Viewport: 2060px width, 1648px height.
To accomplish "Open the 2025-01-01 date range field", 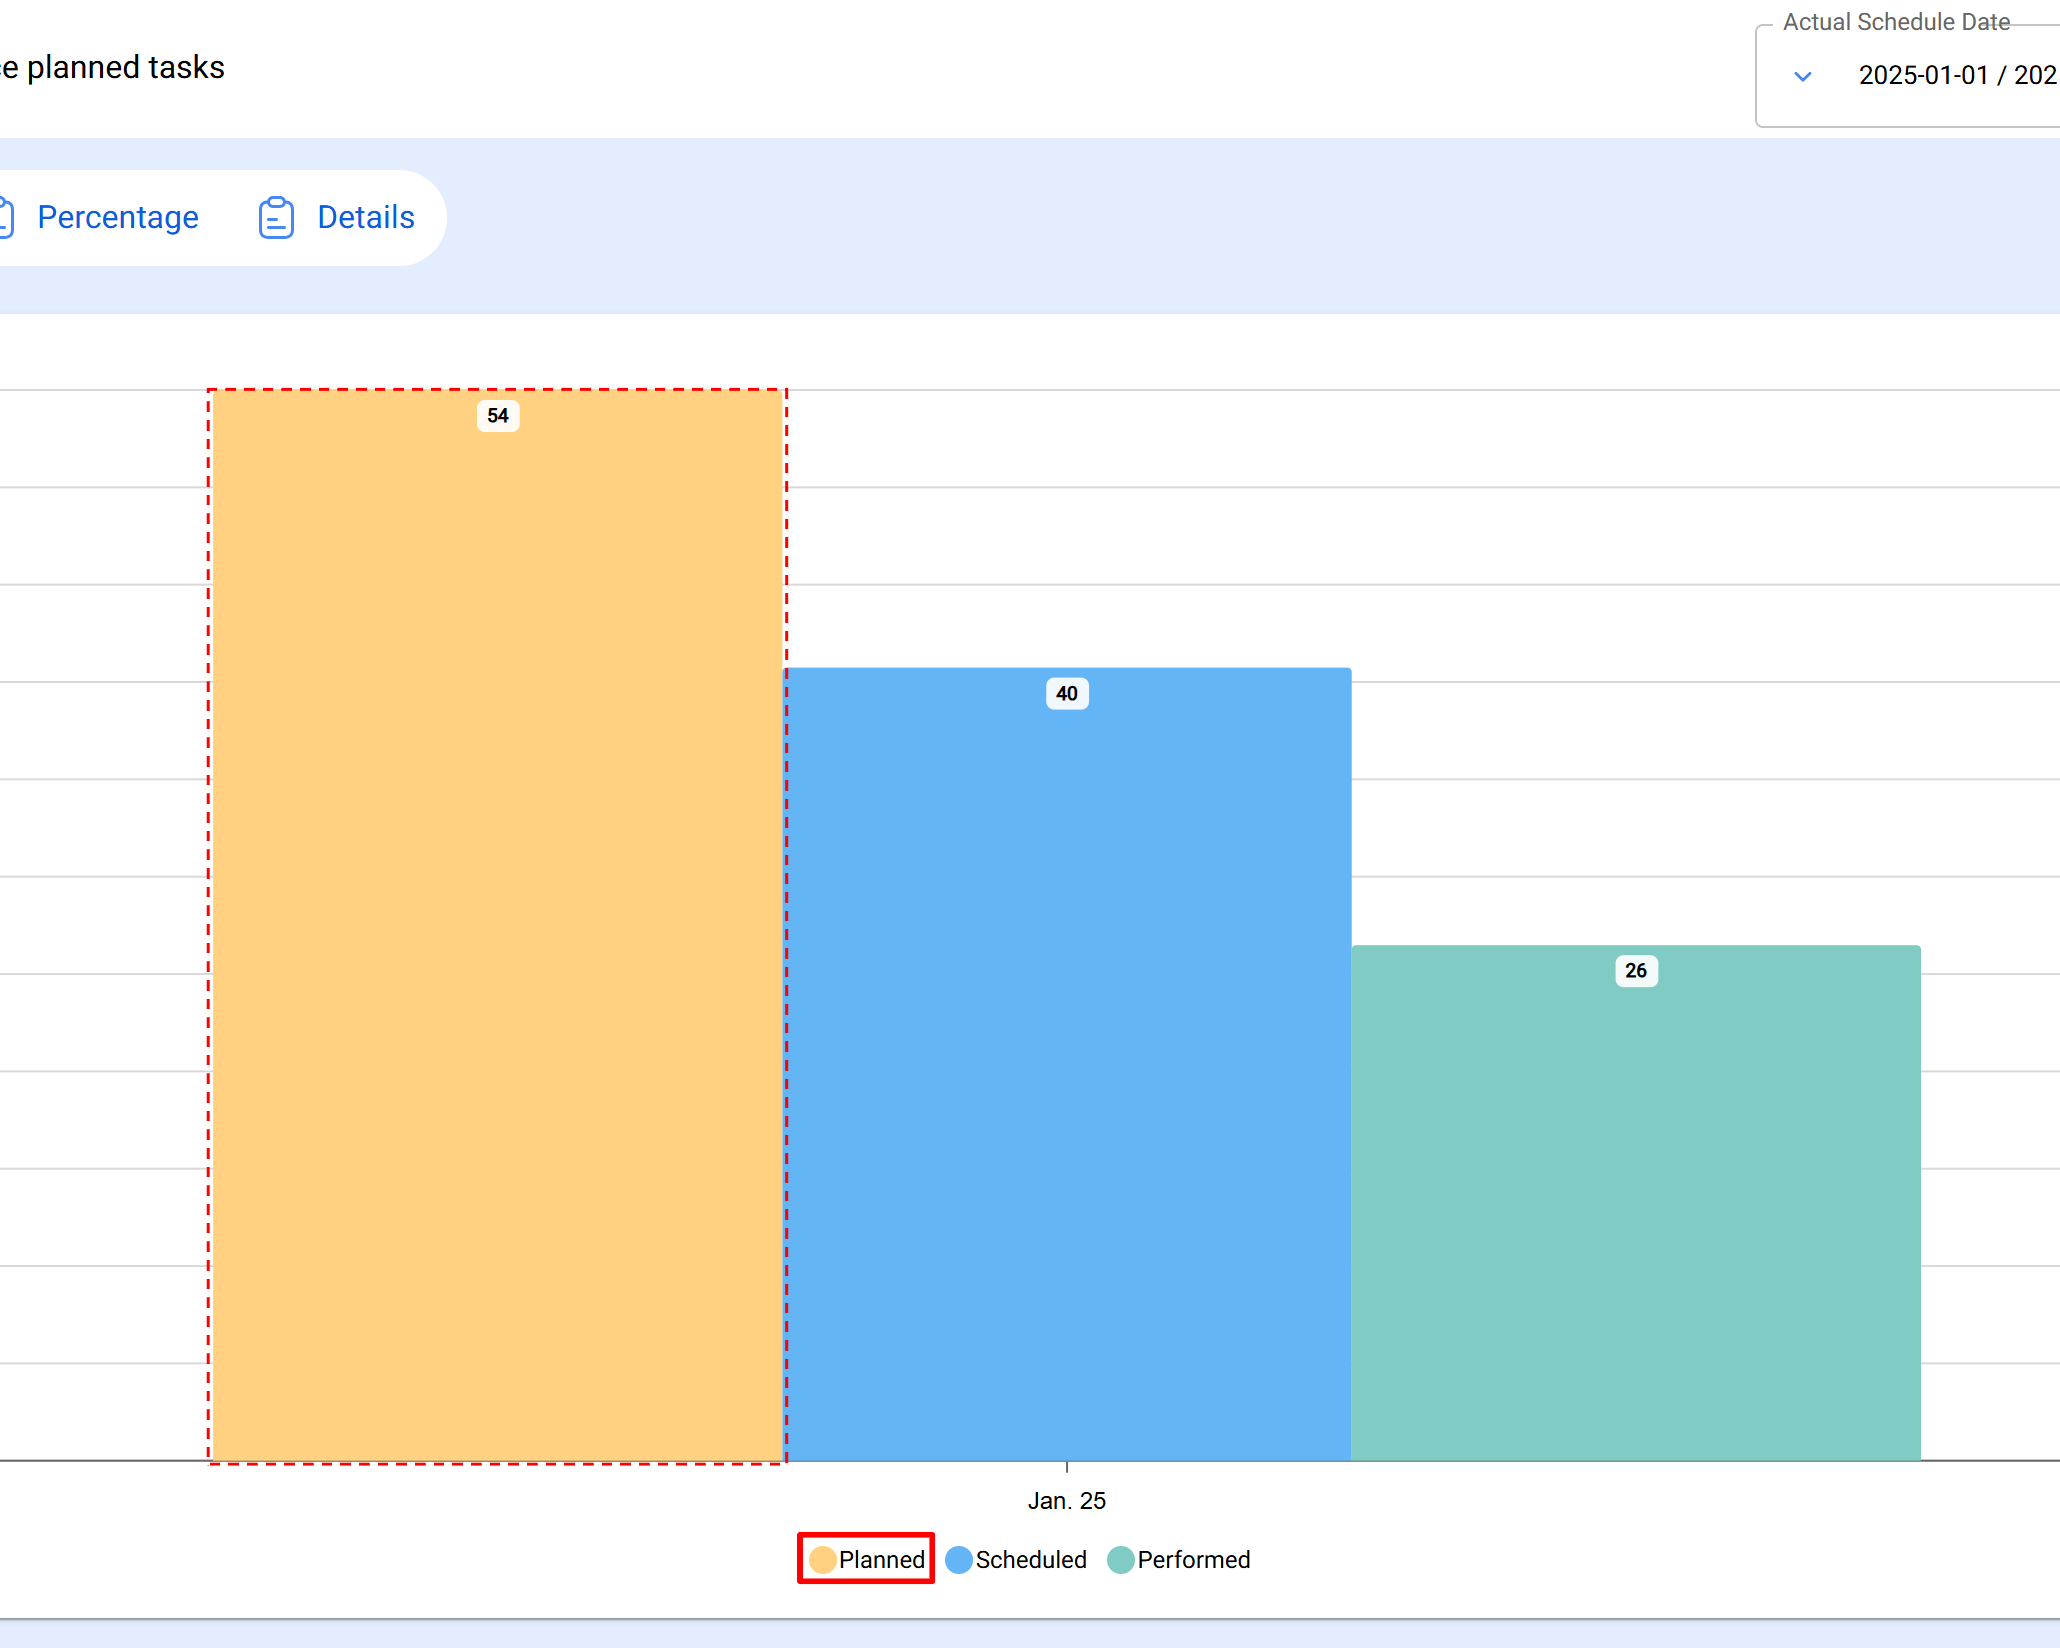I will (1955, 76).
